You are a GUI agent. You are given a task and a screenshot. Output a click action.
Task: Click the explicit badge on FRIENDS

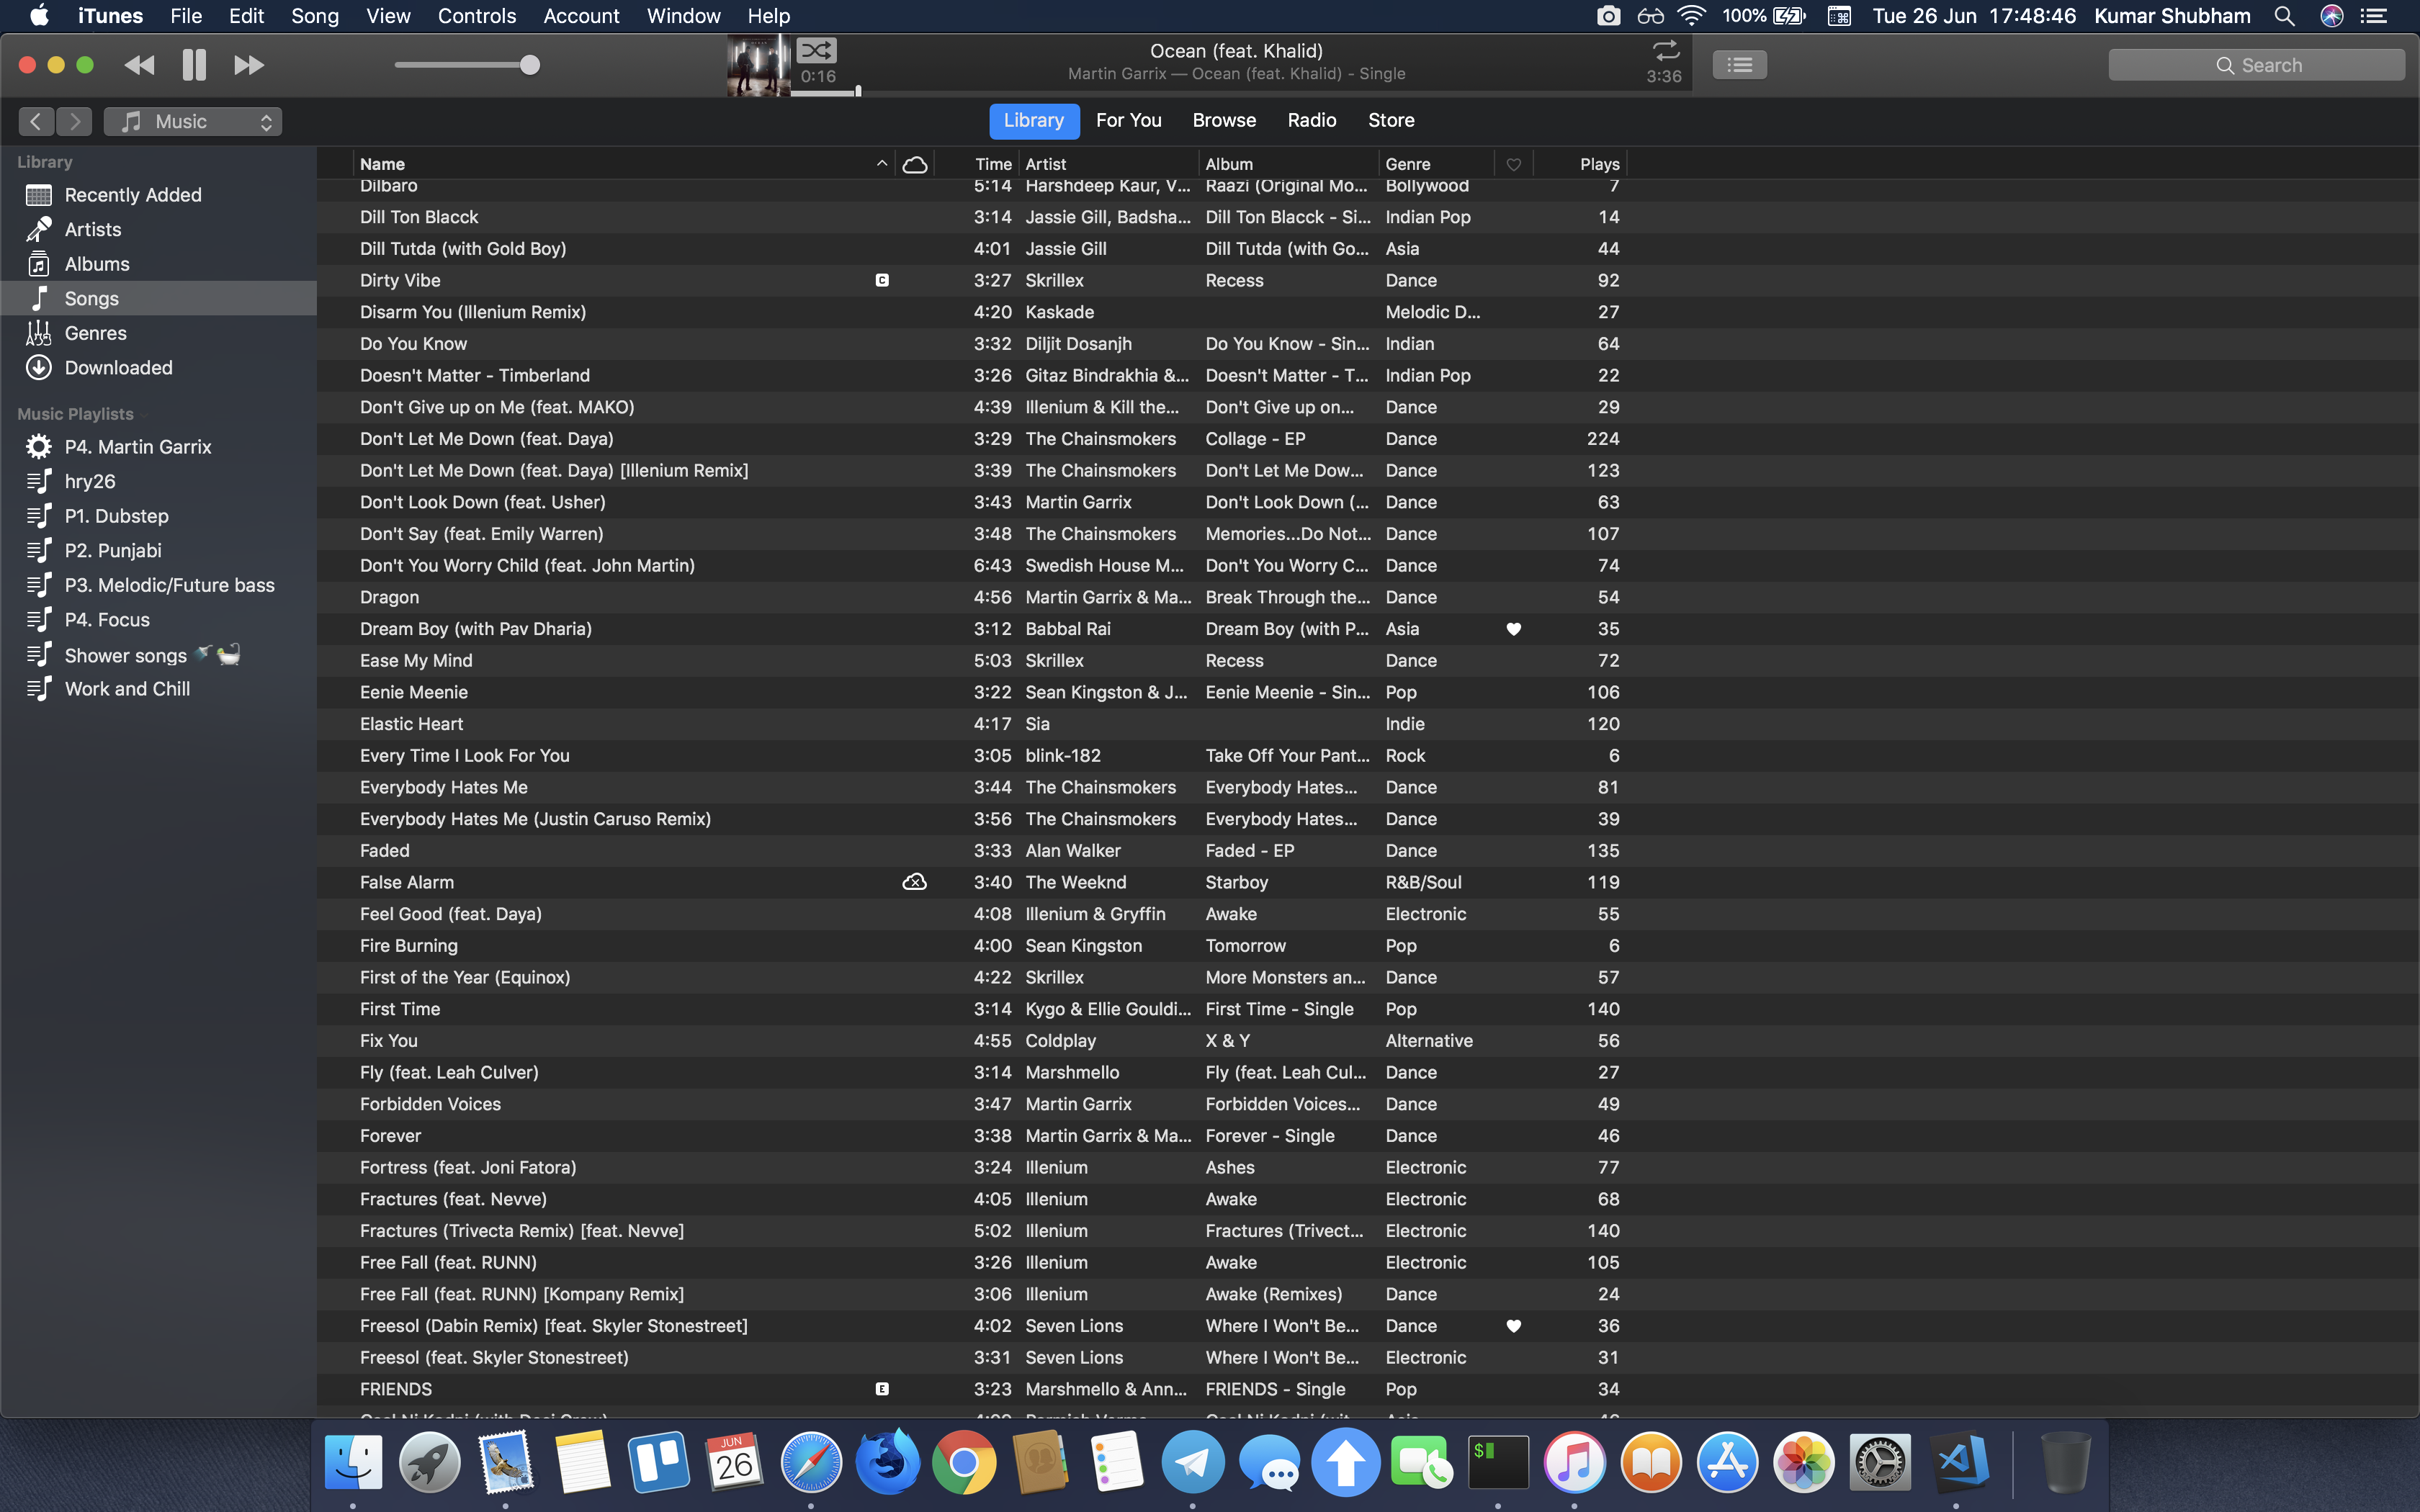882,1389
